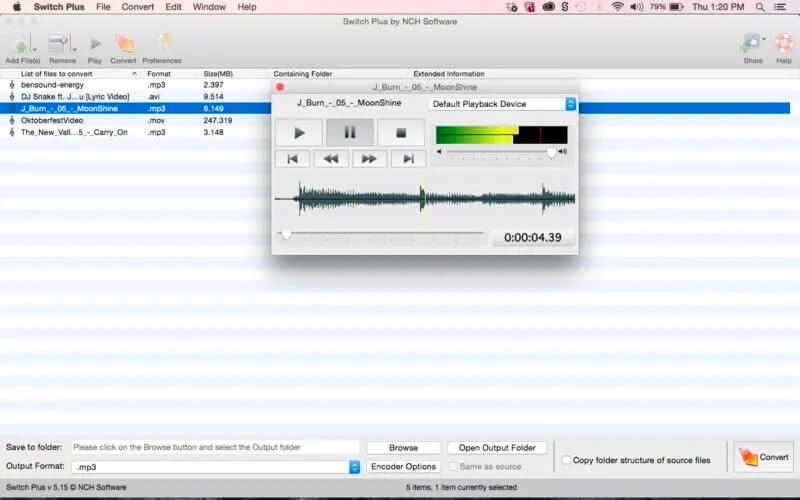Toggle the Same as source checkbox
The width and height of the screenshot is (800, 500).
pyautogui.click(x=453, y=466)
